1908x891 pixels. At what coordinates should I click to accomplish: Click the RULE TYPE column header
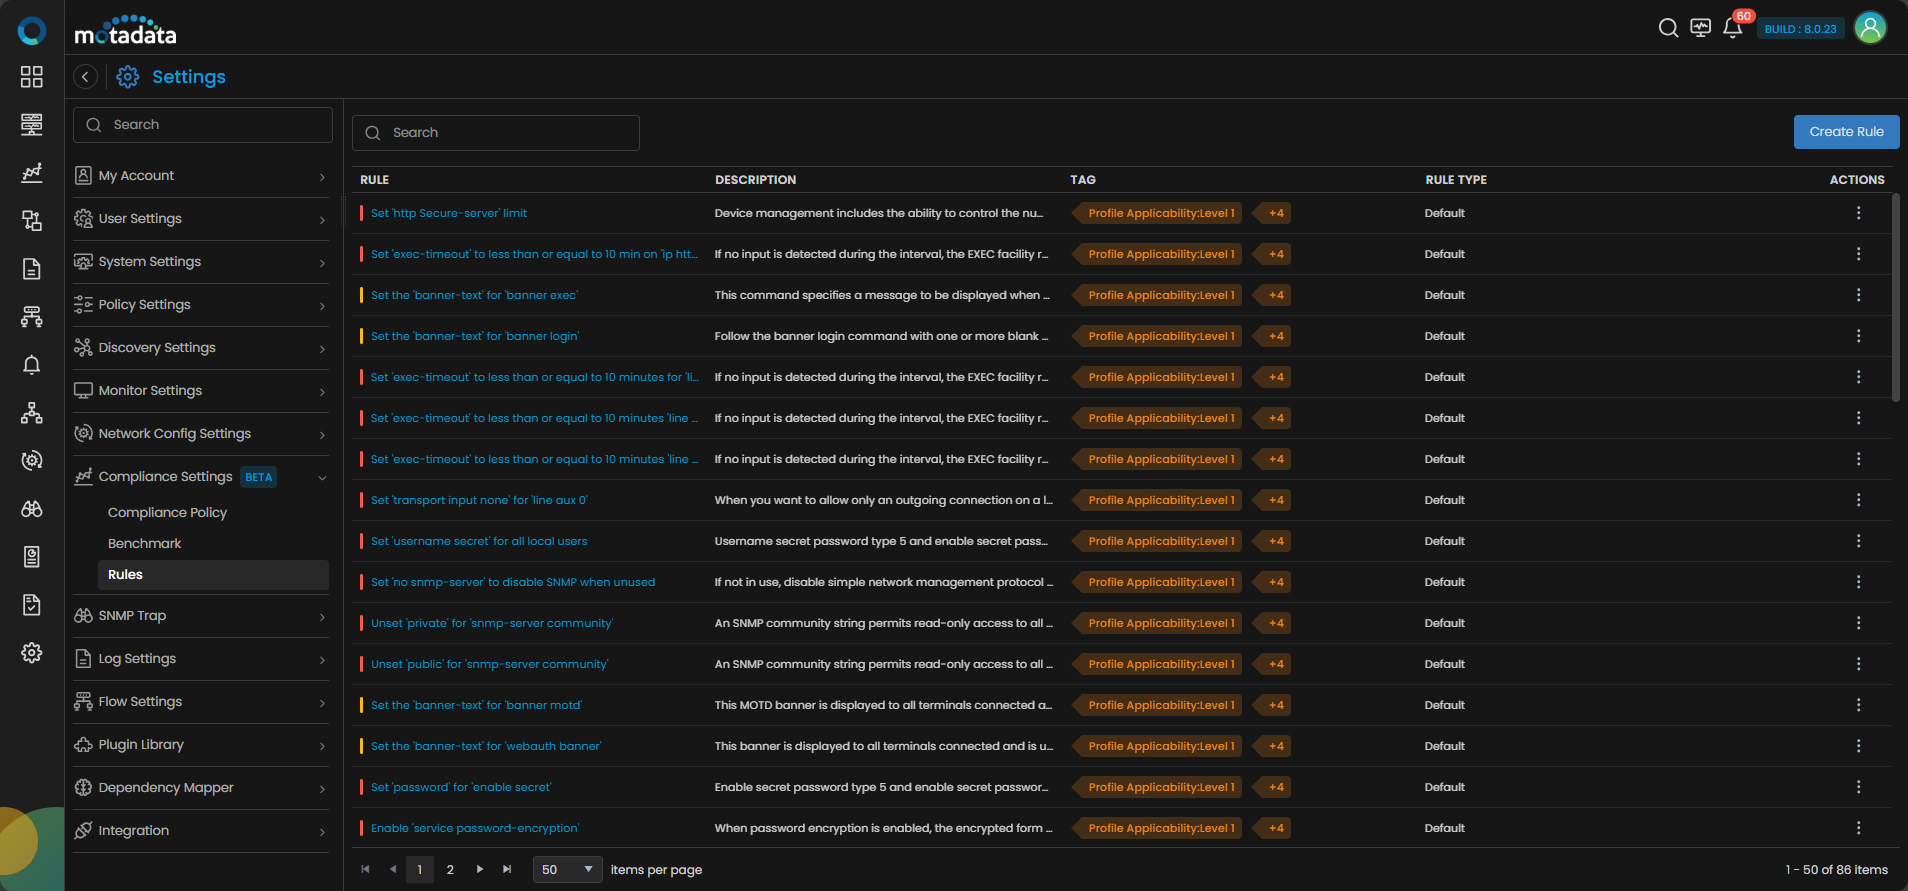1456,180
